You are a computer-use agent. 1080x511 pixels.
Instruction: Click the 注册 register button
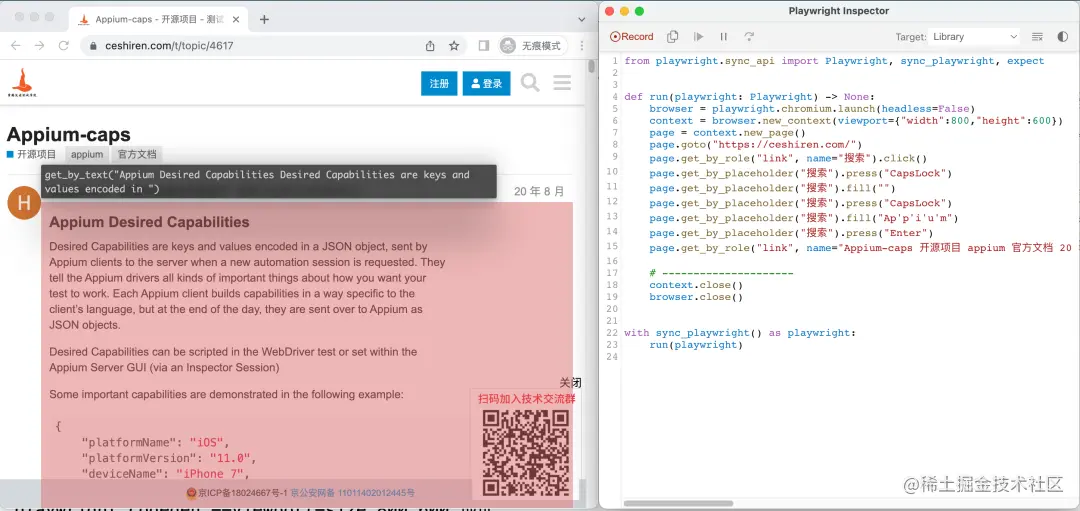coord(439,83)
